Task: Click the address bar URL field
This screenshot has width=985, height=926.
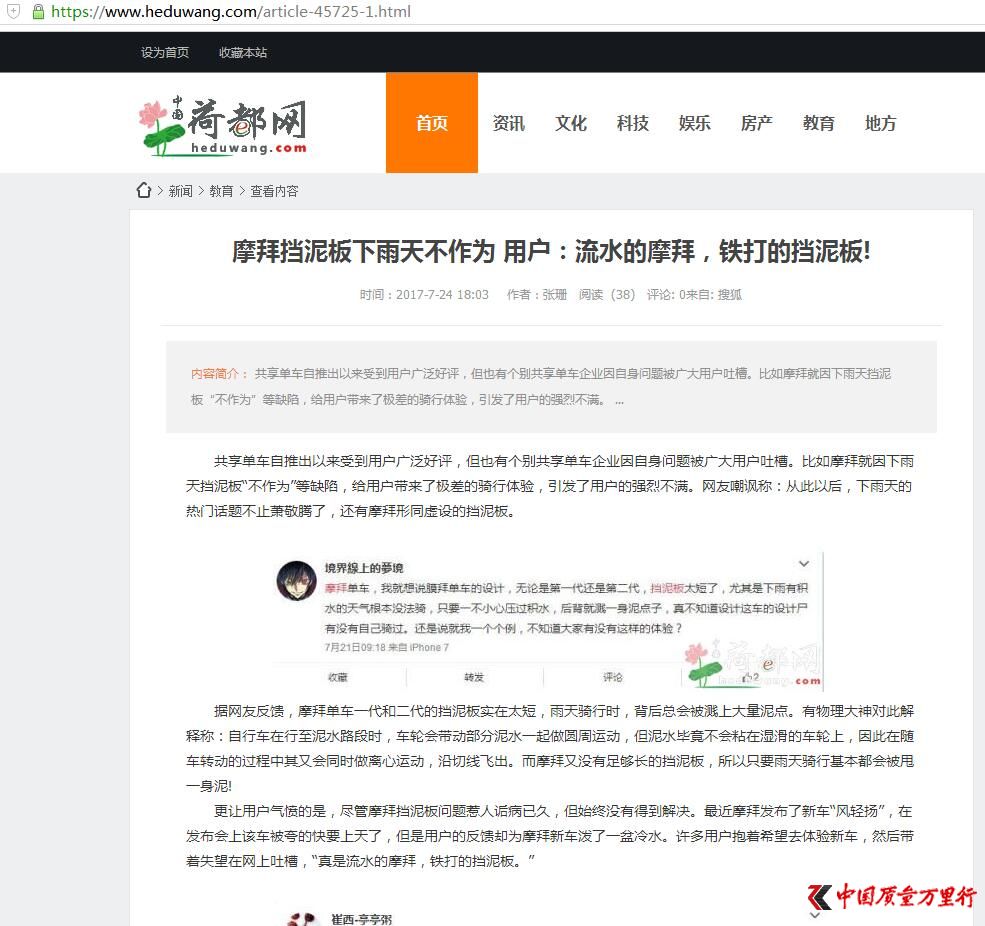Action: tap(231, 11)
